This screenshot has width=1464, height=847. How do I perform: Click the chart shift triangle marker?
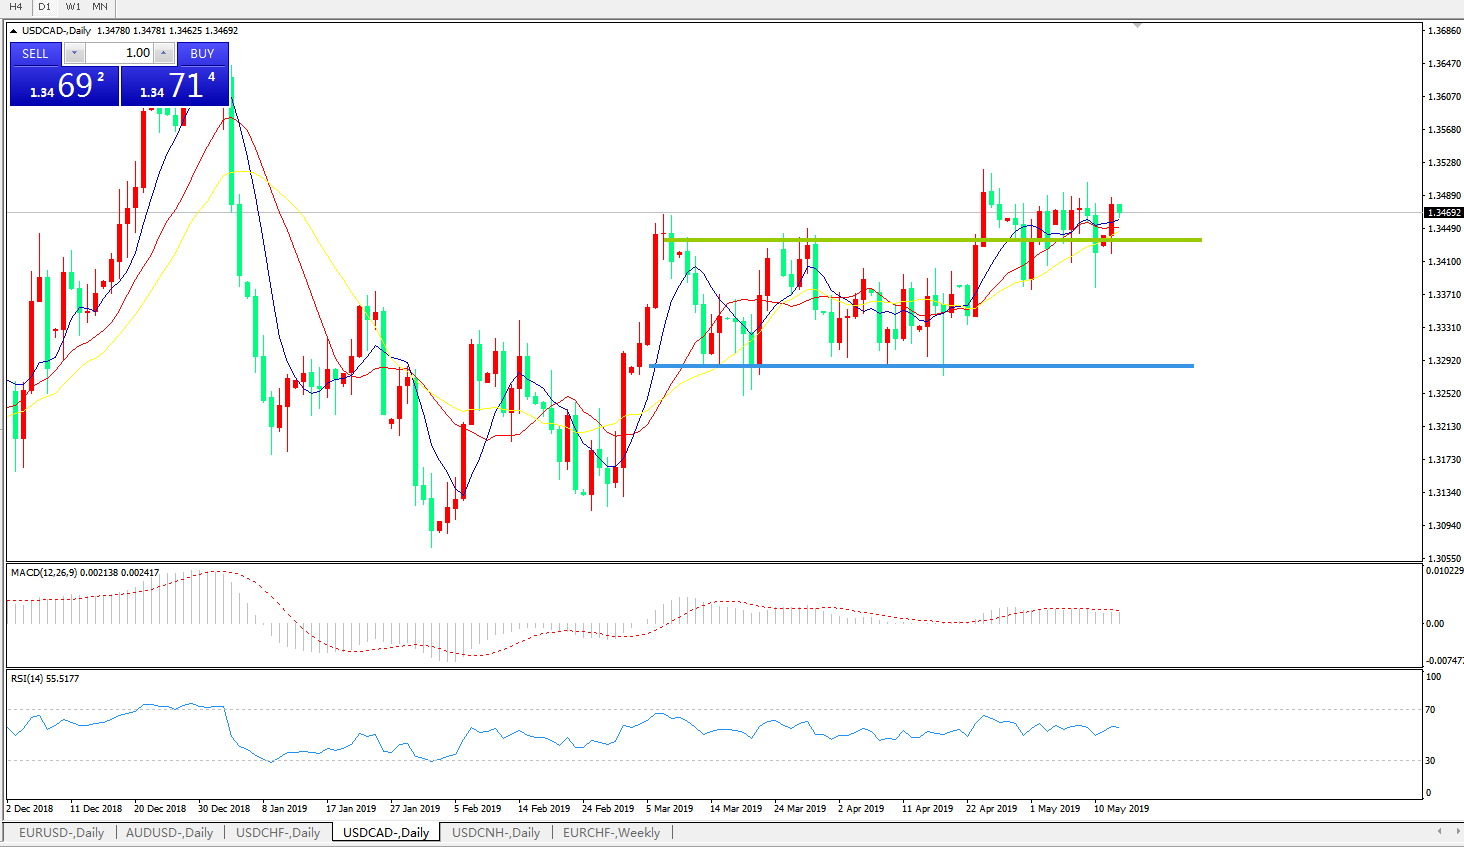1137,25
